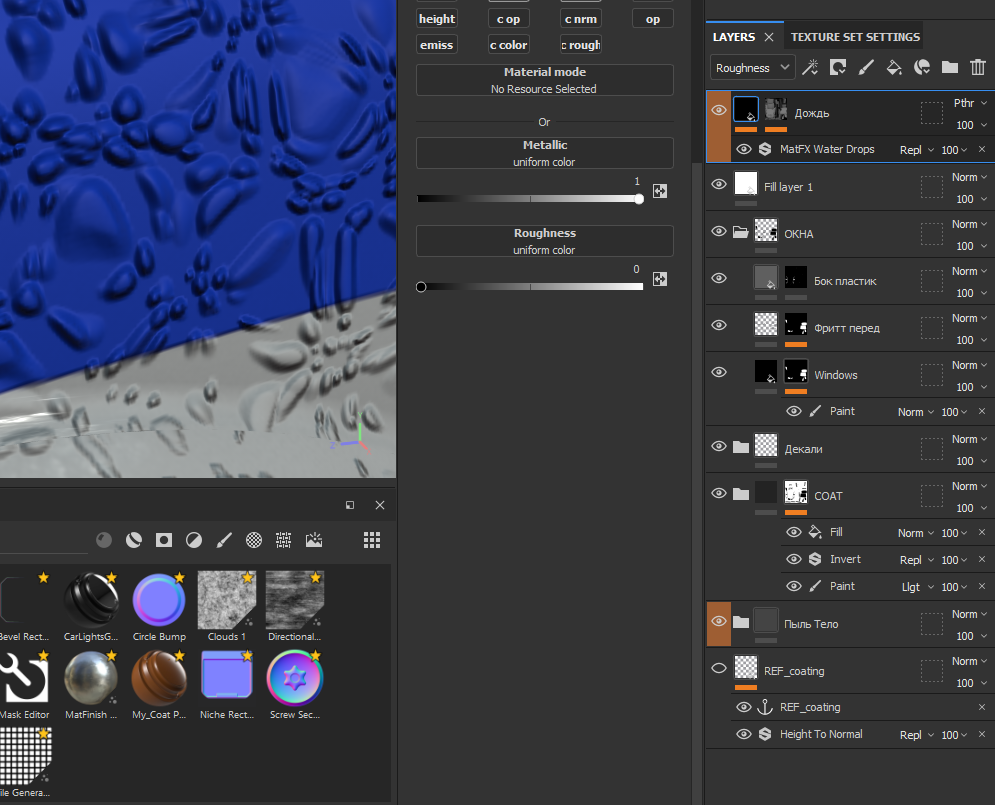This screenshot has width=995, height=805.
Task: Hide the Windows layer
Action: [719, 372]
